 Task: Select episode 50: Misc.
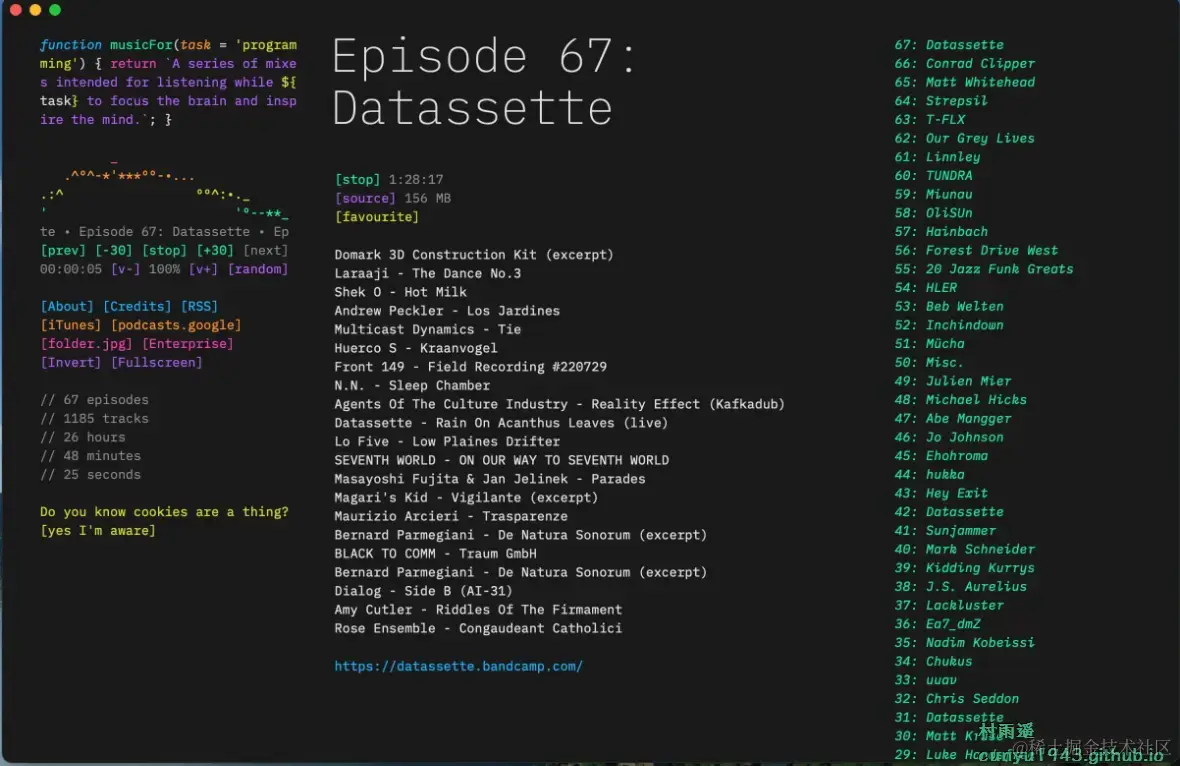pos(929,363)
